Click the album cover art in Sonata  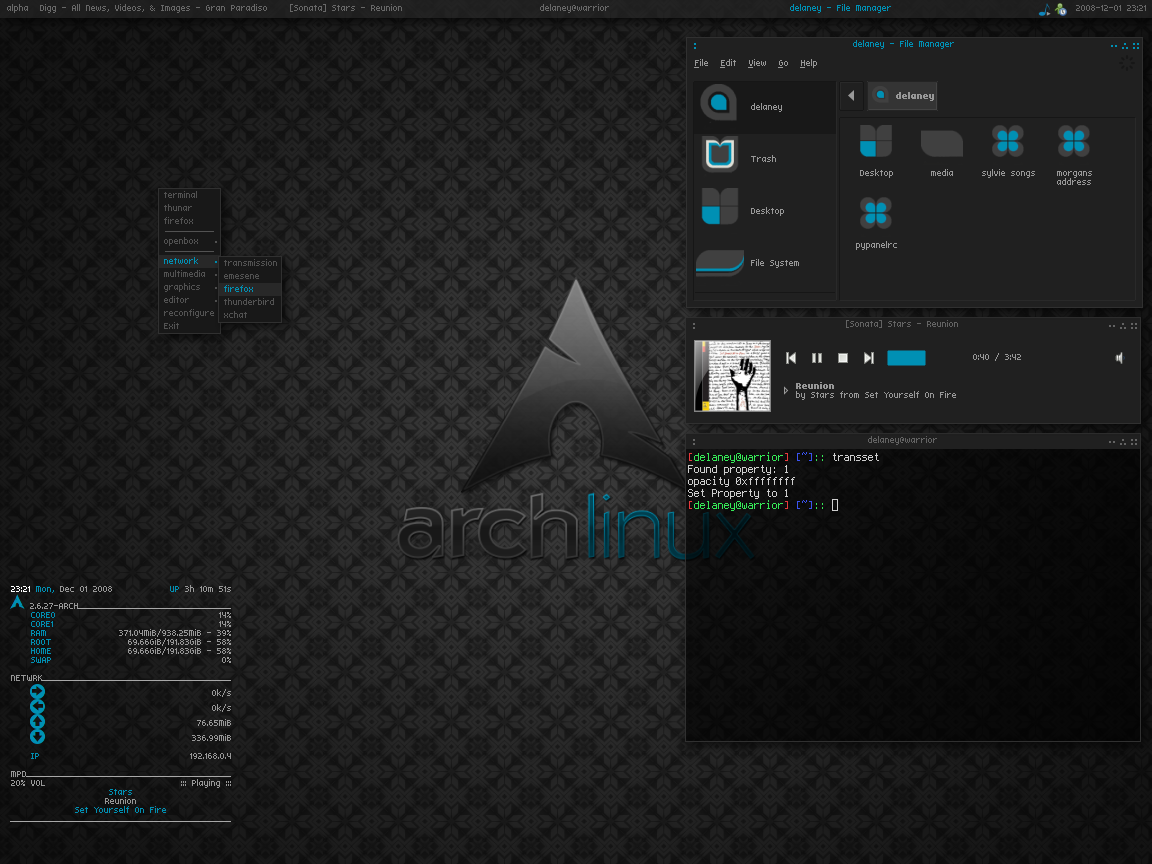(732, 375)
